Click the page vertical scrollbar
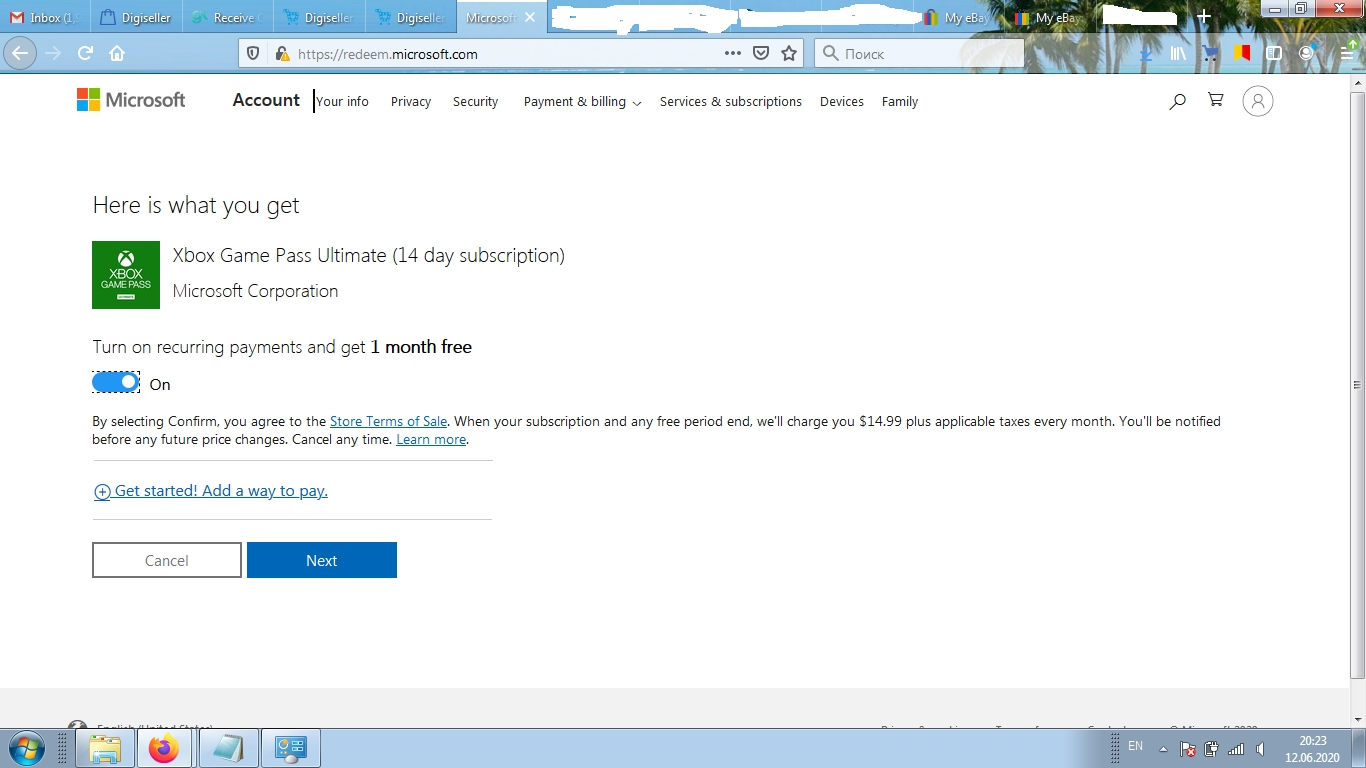 [x=1357, y=385]
